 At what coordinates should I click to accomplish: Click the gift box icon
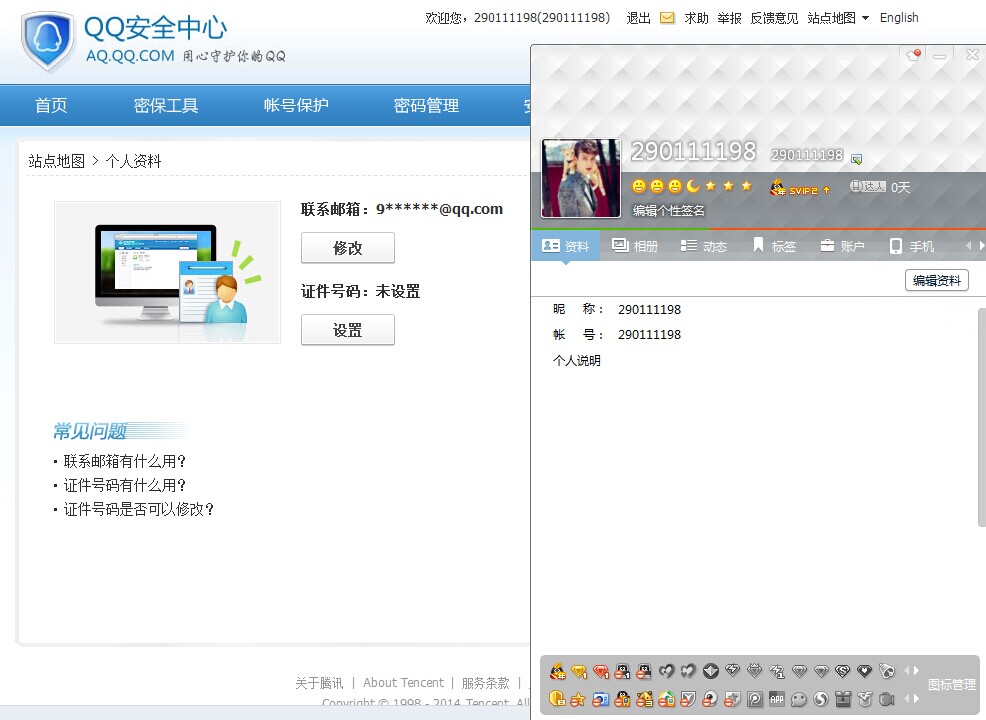[x=843, y=699]
